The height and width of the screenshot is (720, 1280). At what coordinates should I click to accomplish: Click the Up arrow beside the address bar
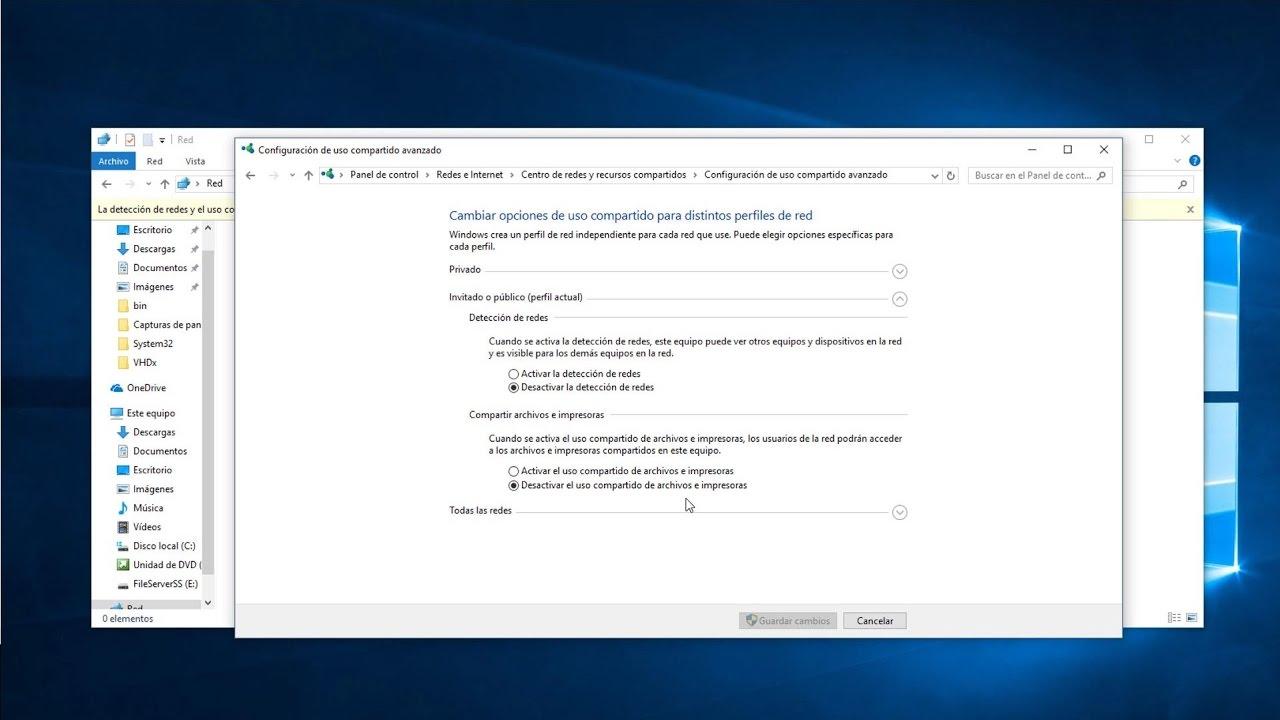(x=308, y=175)
